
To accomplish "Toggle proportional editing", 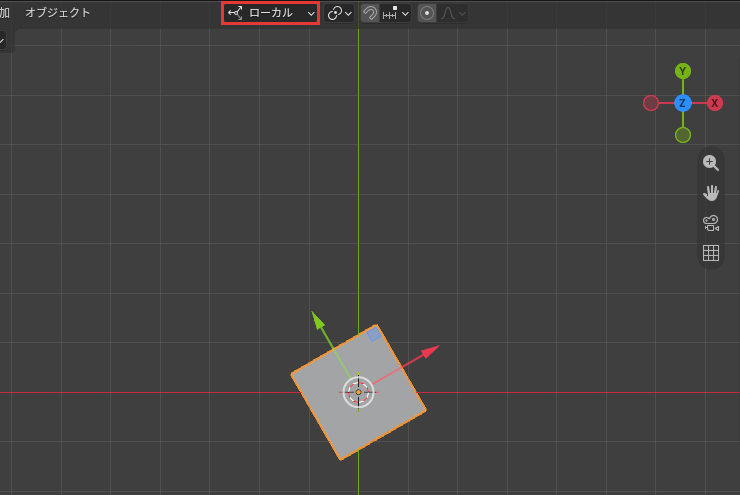I will pyautogui.click(x=427, y=13).
